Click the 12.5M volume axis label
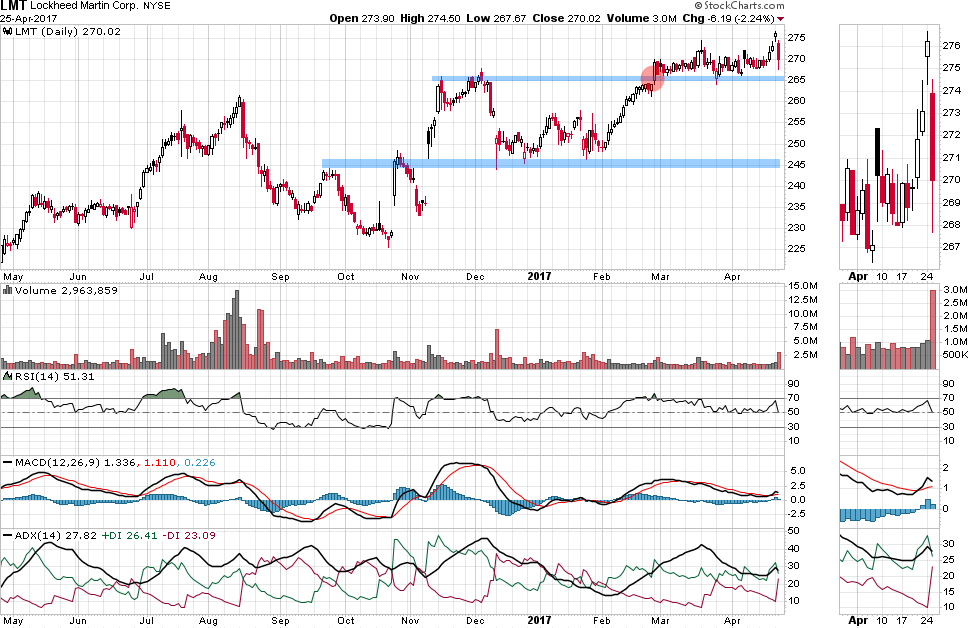The image size is (968, 628). [803, 299]
